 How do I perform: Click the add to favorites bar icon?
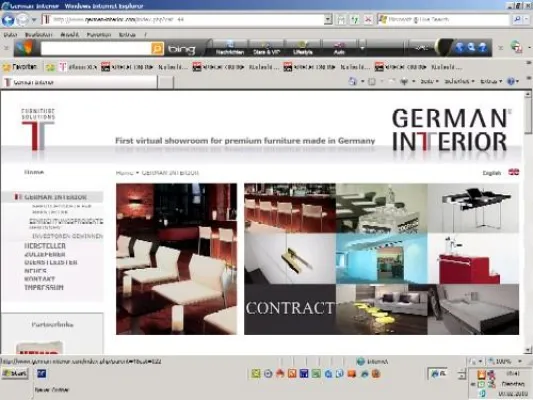point(50,67)
